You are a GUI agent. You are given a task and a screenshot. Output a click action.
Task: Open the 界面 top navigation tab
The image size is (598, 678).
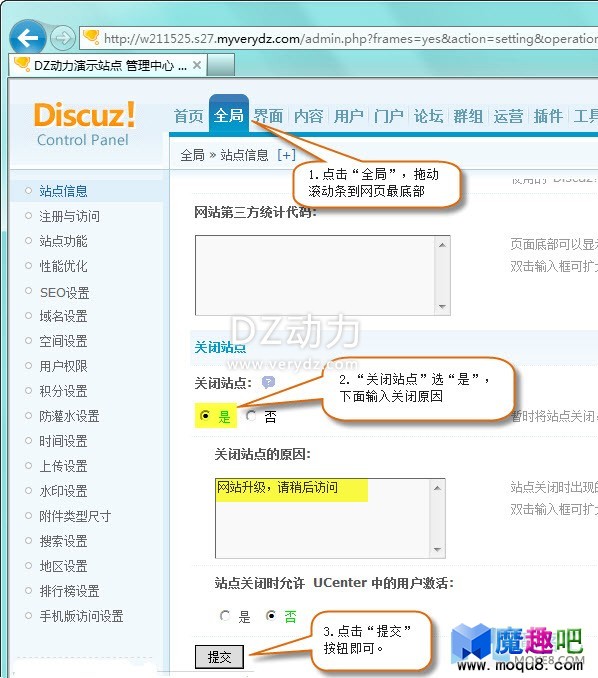pyautogui.click(x=269, y=116)
